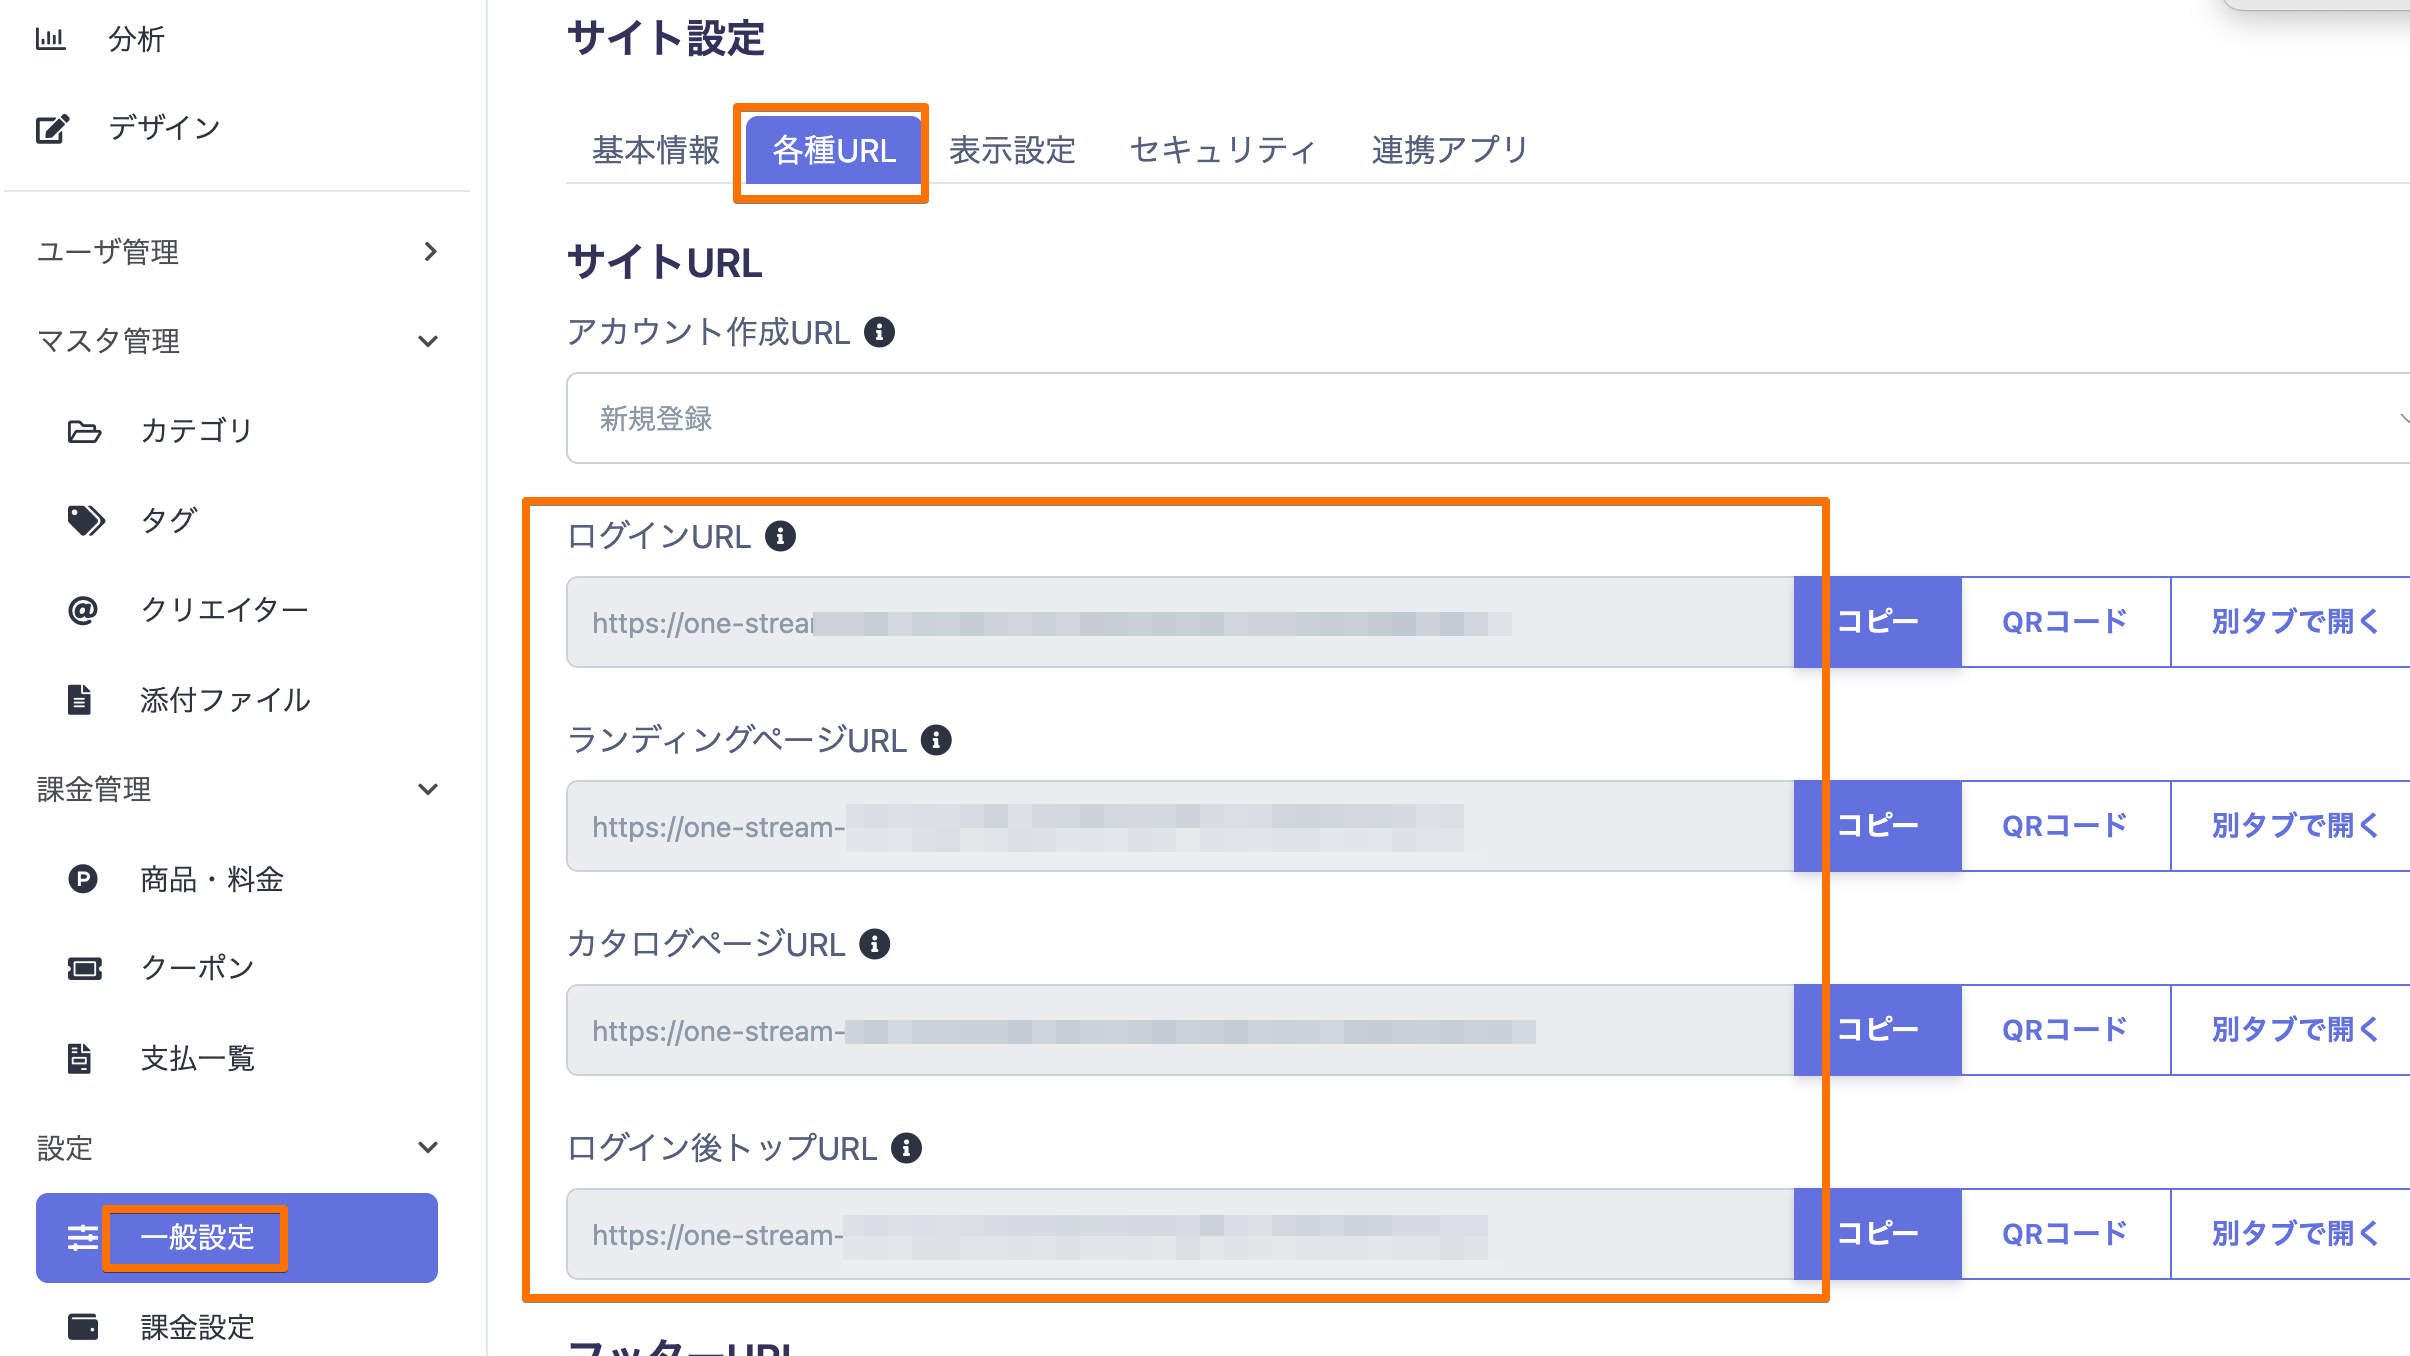Click info icon next to カタログページURL

click(874, 944)
